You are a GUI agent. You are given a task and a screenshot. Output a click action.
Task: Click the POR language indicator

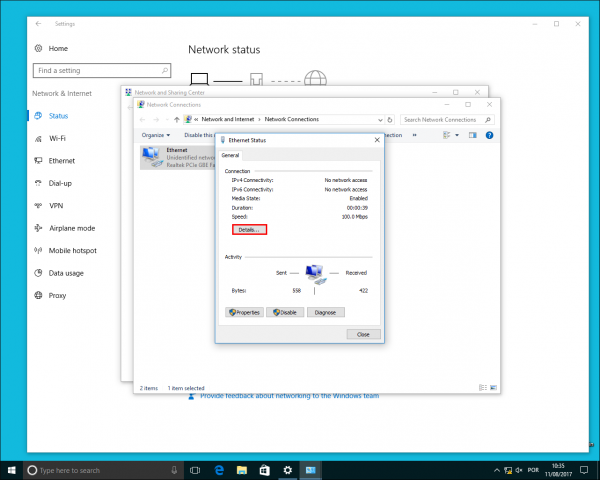point(533,470)
